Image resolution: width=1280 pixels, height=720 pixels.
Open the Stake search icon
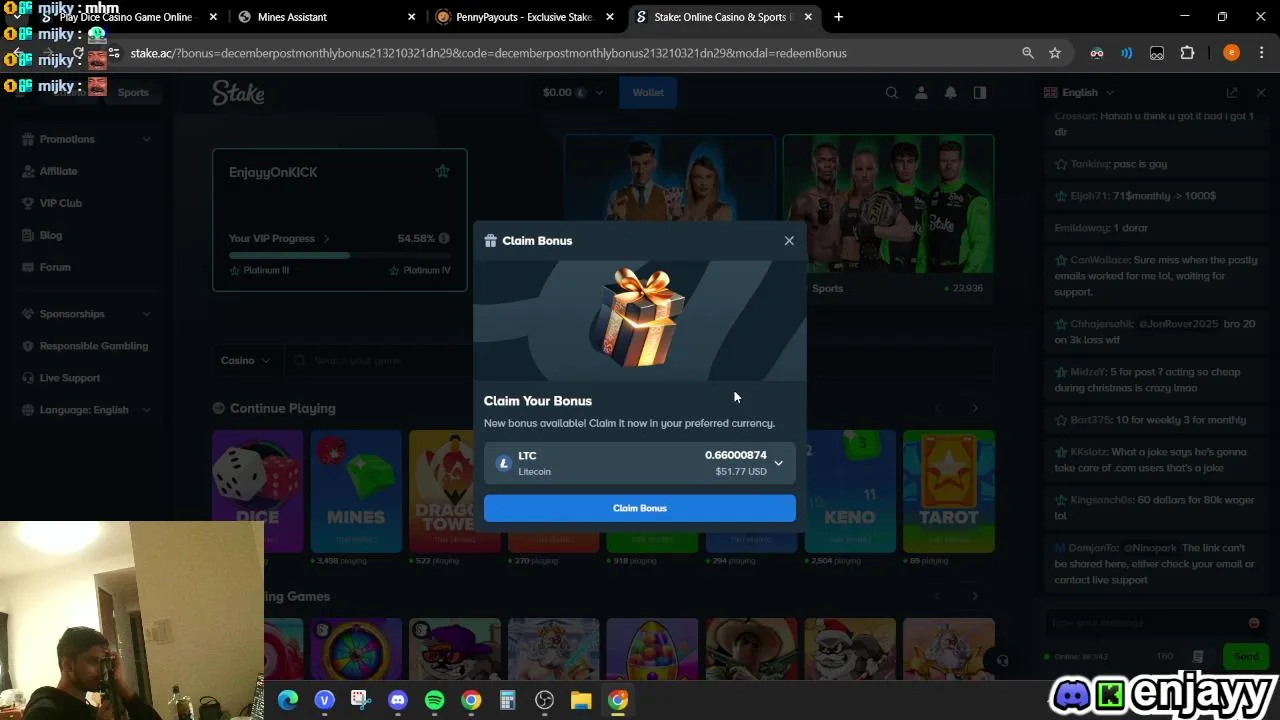891,93
